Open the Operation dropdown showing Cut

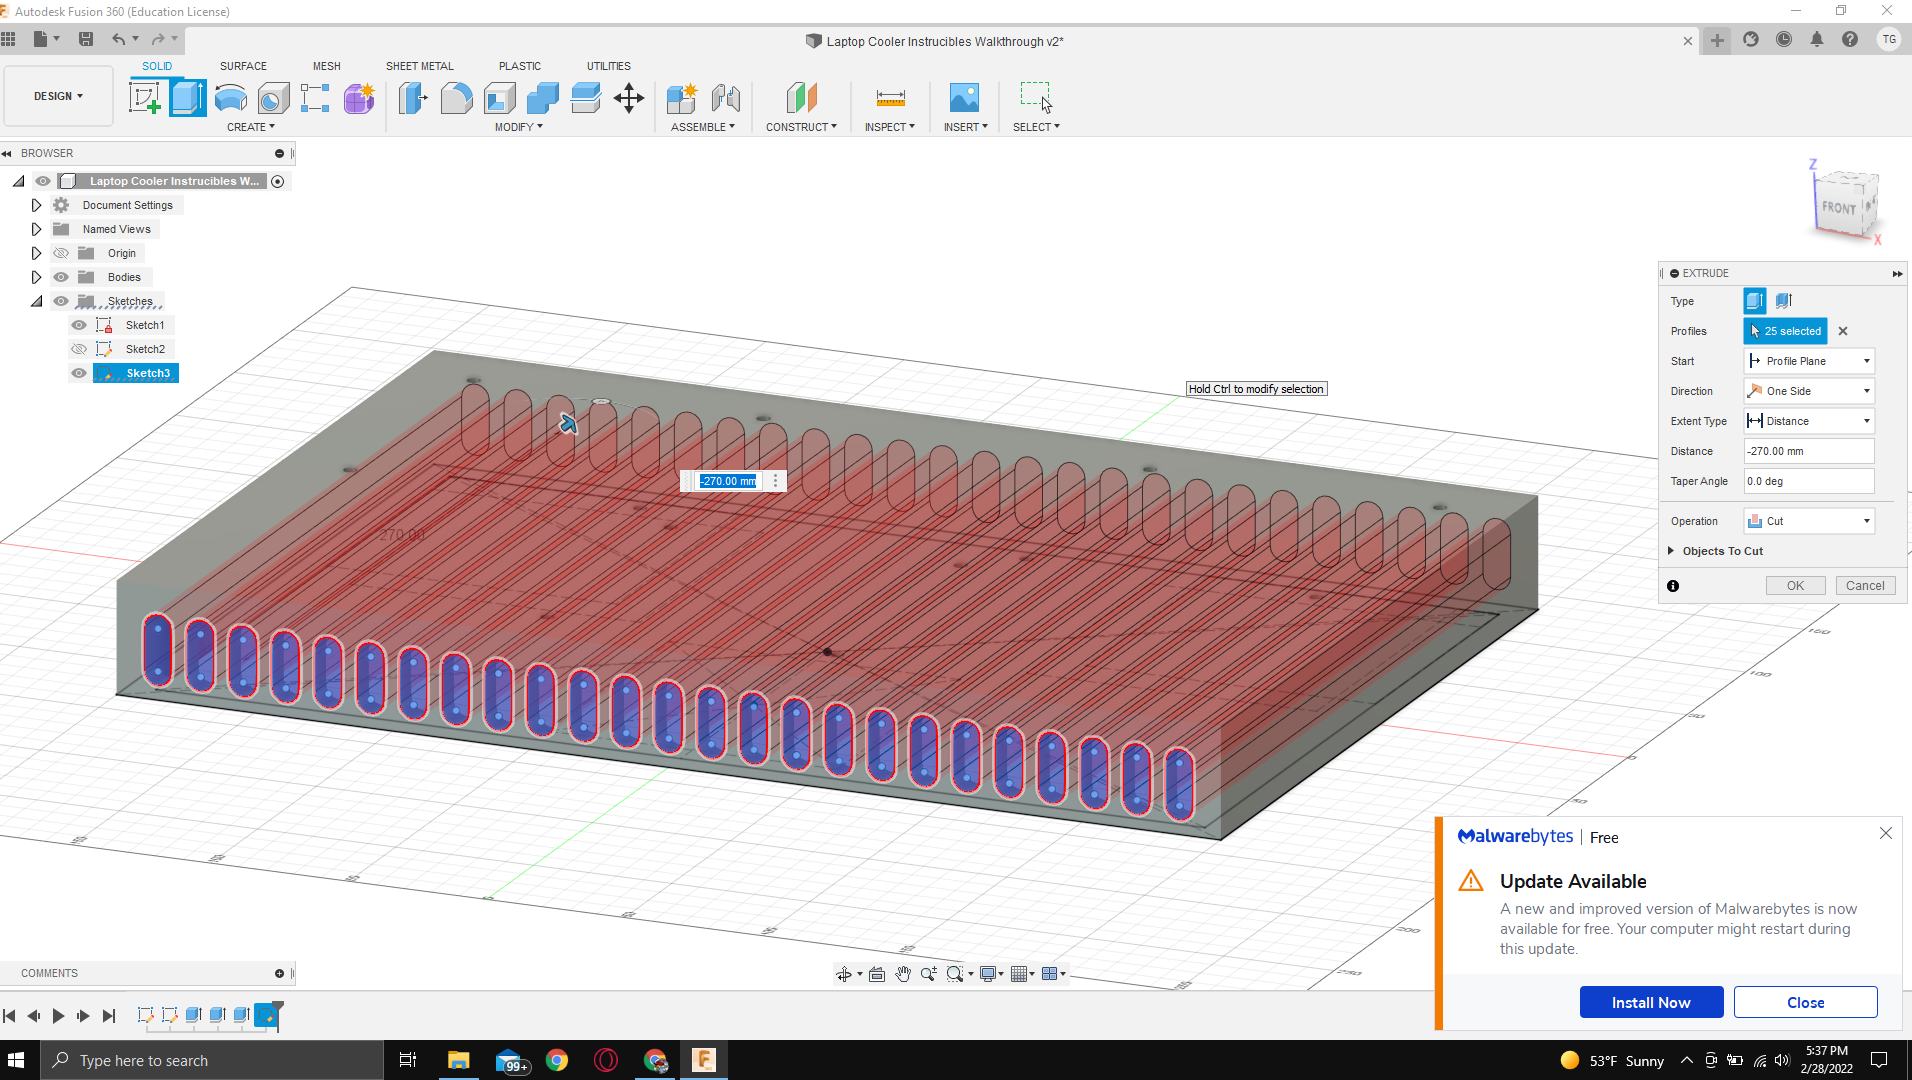(1809, 521)
